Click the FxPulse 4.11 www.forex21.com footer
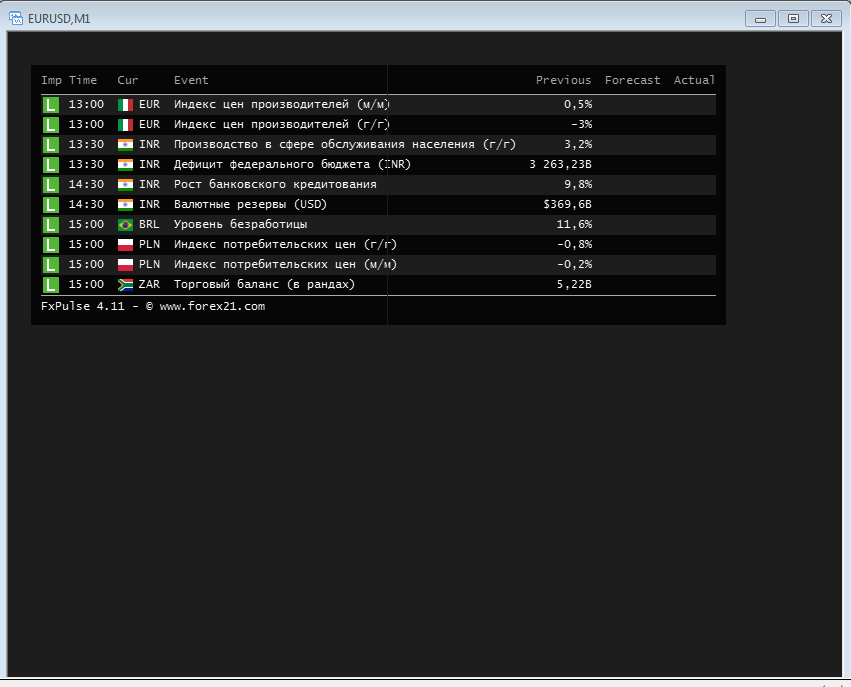The height and width of the screenshot is (687, 851). pyautogui.click(x=153, y=306)
